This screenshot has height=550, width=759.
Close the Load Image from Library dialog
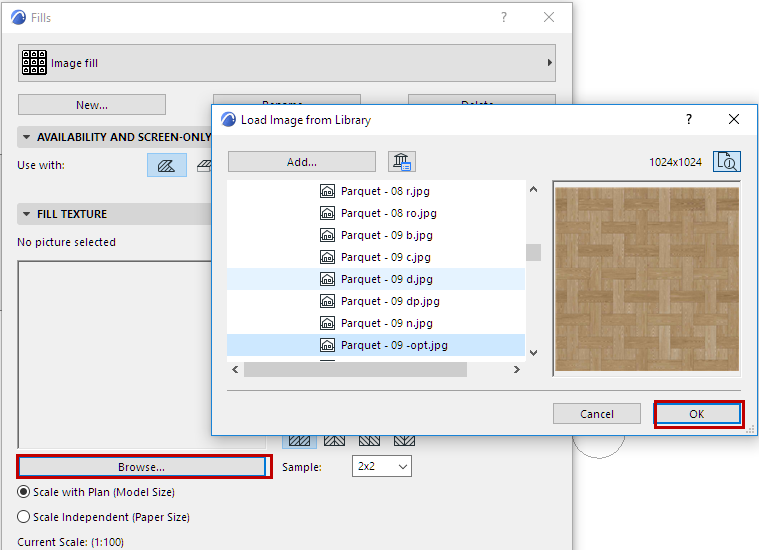click(x=734, y=119)
